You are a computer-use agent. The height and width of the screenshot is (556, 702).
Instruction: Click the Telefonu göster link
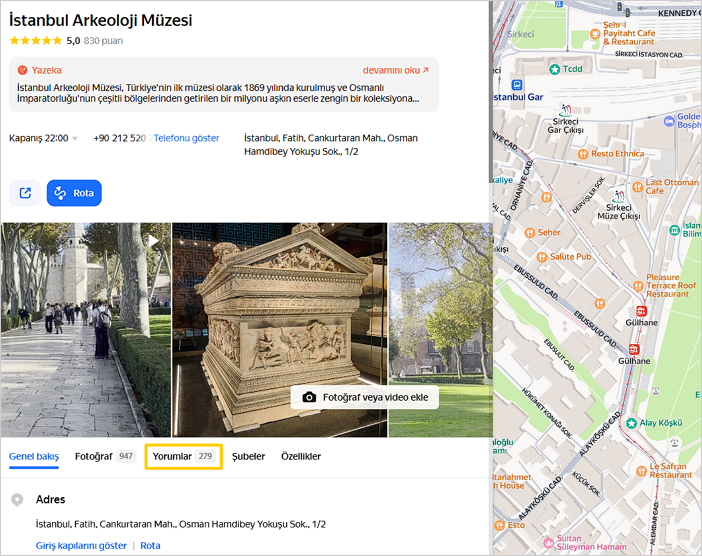[x=187, y=138]
